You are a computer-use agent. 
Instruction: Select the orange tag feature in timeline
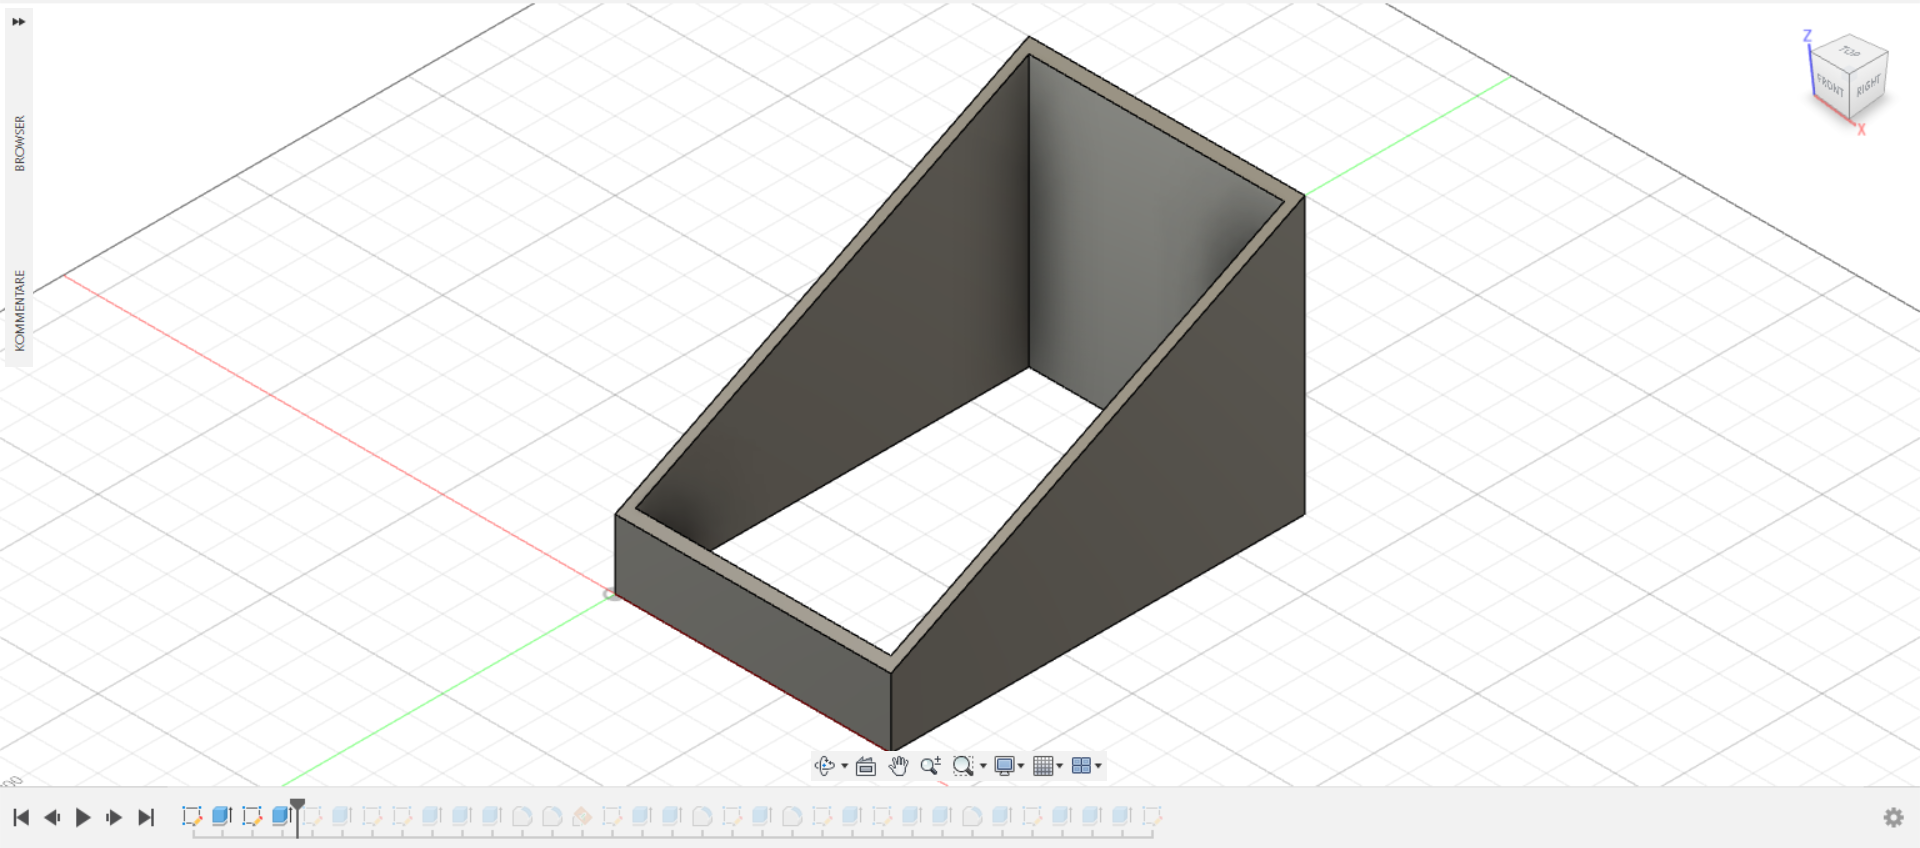582,816
